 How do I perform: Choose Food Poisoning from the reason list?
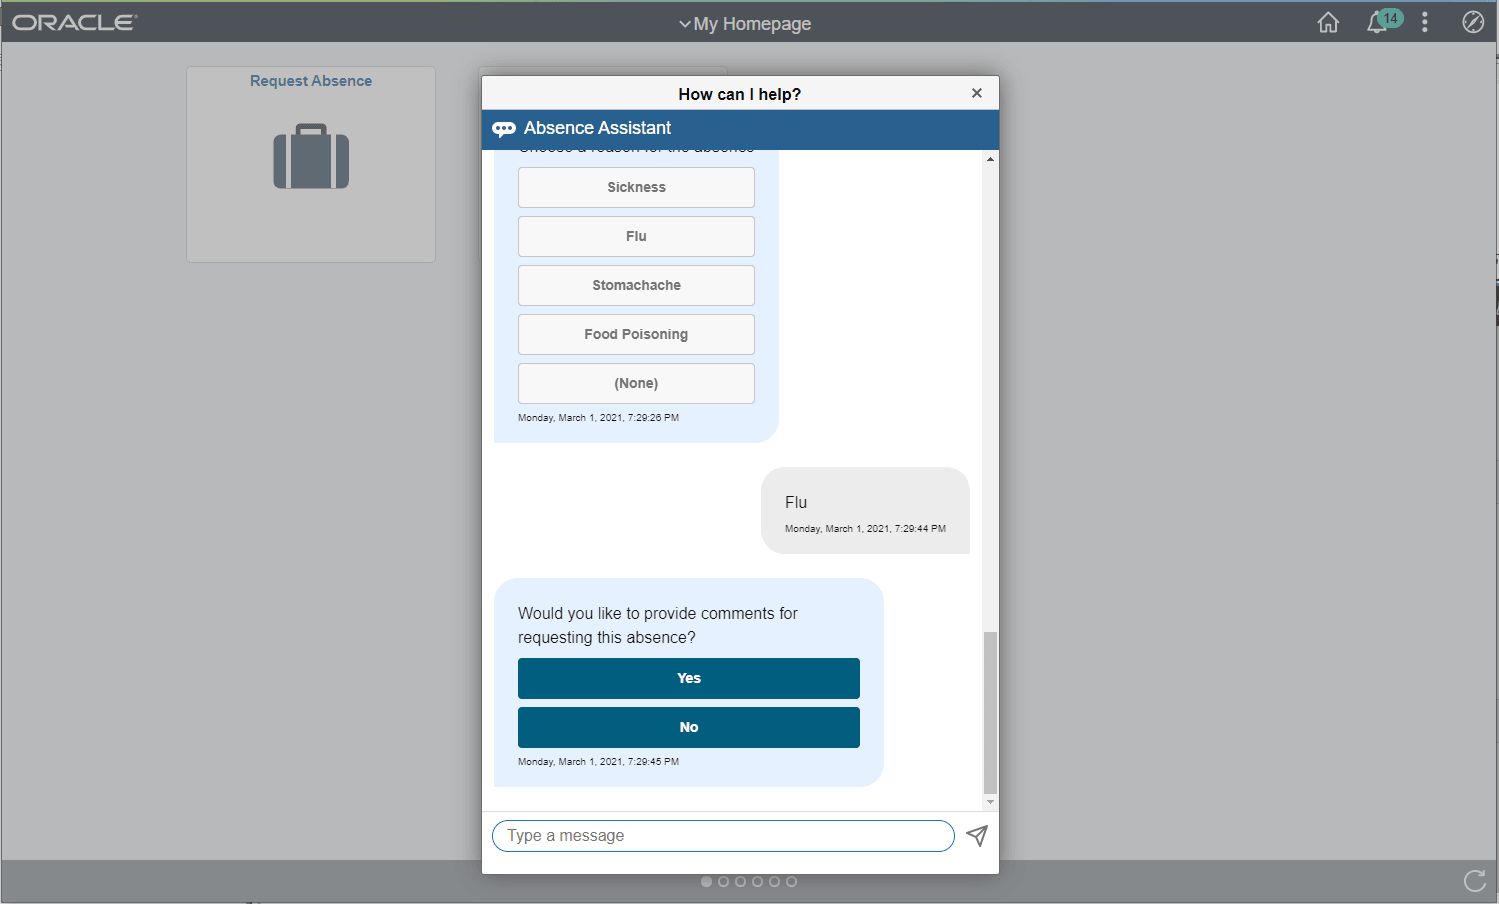coord(636,334)
